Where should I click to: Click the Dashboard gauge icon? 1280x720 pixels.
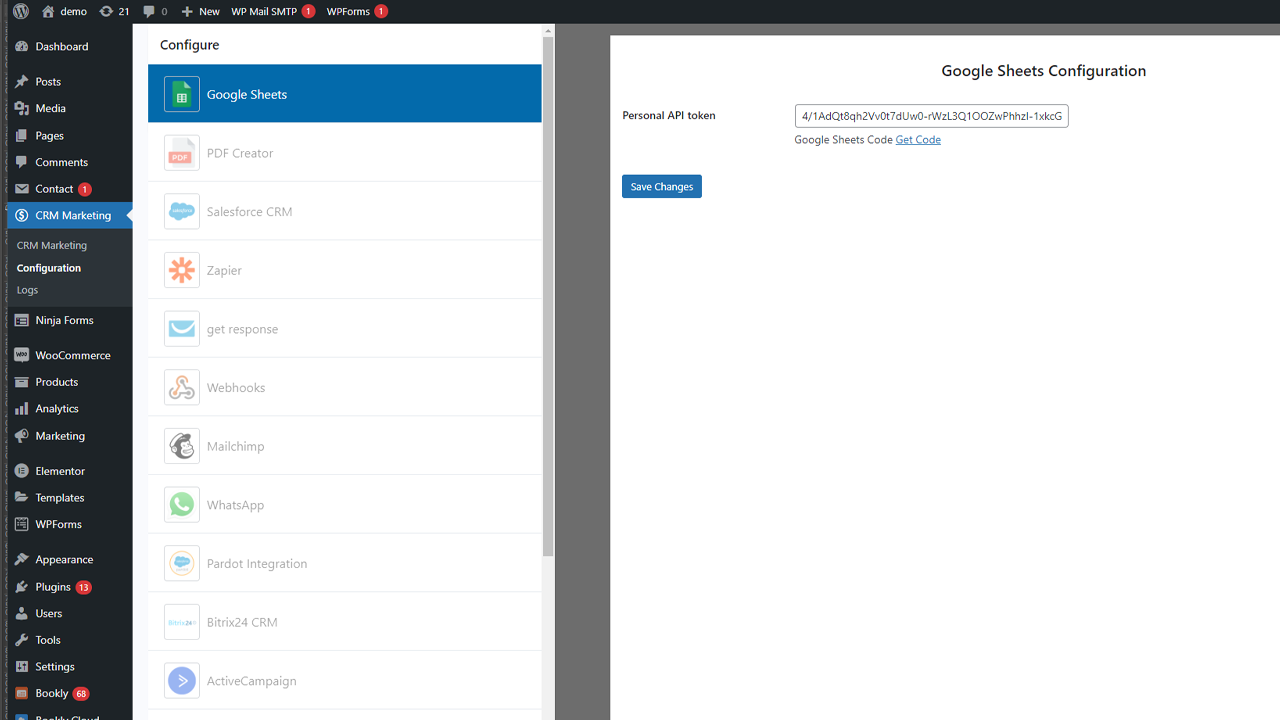click(22, 46)
